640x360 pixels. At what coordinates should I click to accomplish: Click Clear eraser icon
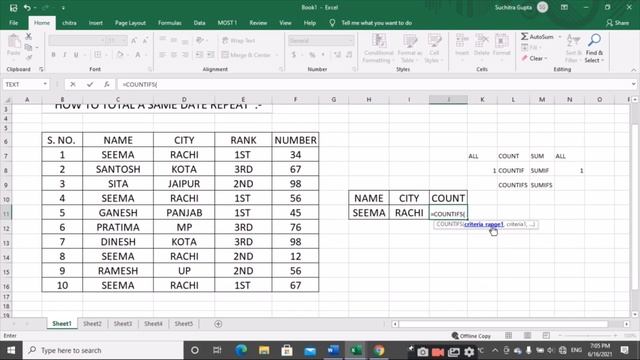[x=524, y=58]
